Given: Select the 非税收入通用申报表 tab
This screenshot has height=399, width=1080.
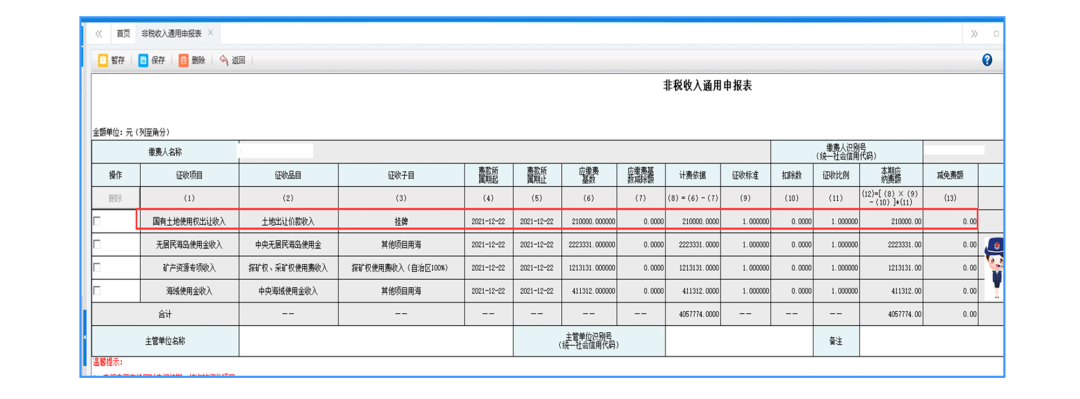Looking at the screenshot, I should click(172, 34).
